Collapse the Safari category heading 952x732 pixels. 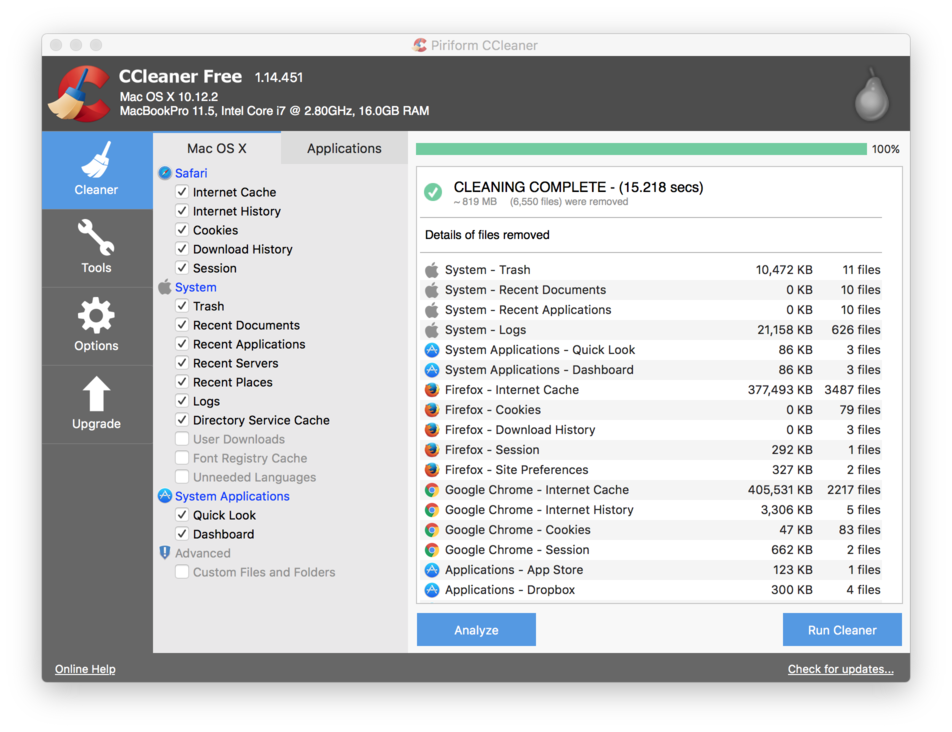click(x=191, y=173)
